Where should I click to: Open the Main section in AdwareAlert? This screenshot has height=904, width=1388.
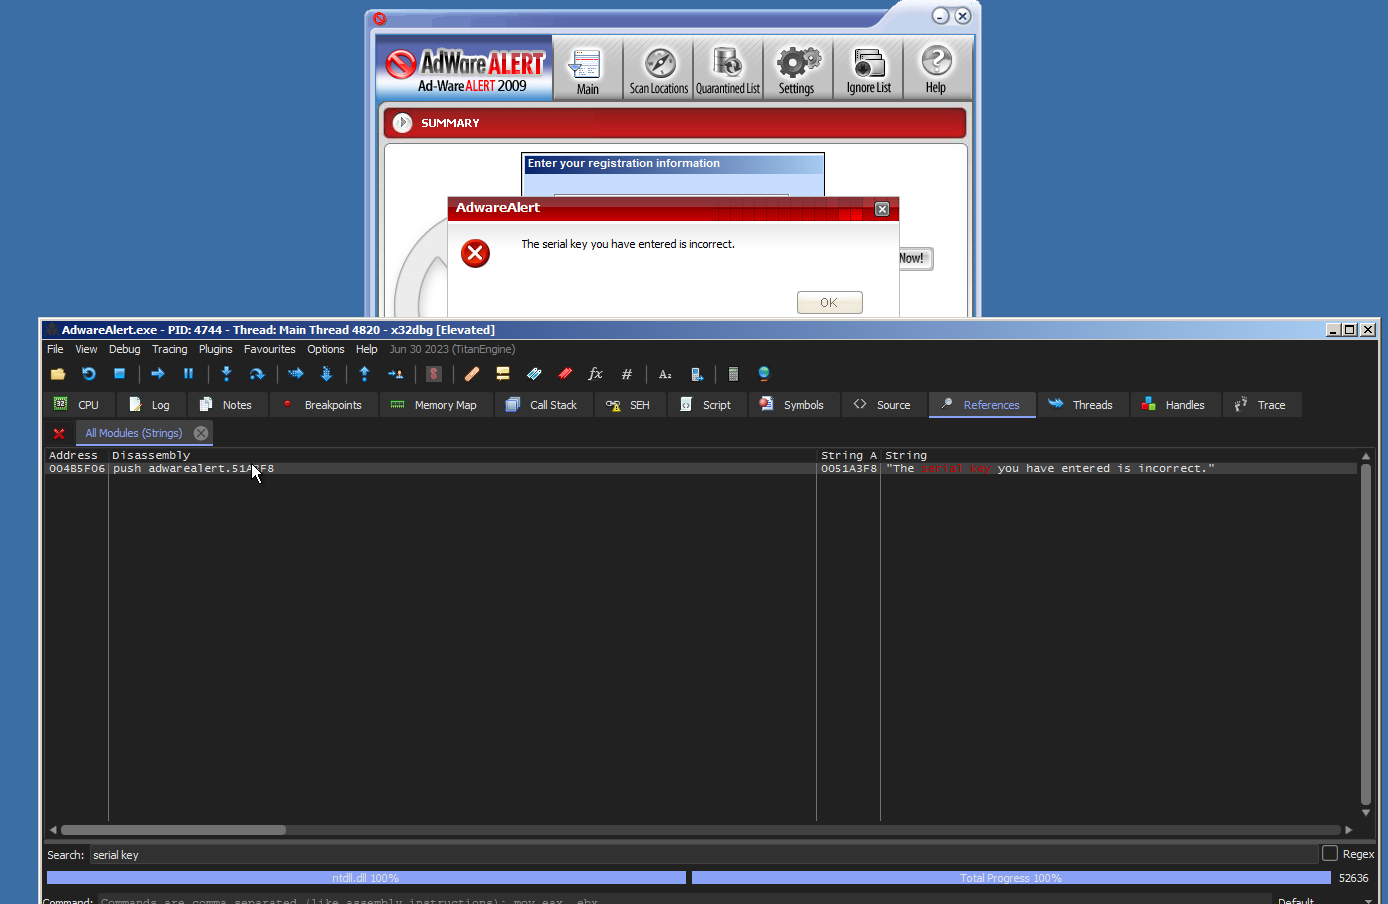[587, 70]
